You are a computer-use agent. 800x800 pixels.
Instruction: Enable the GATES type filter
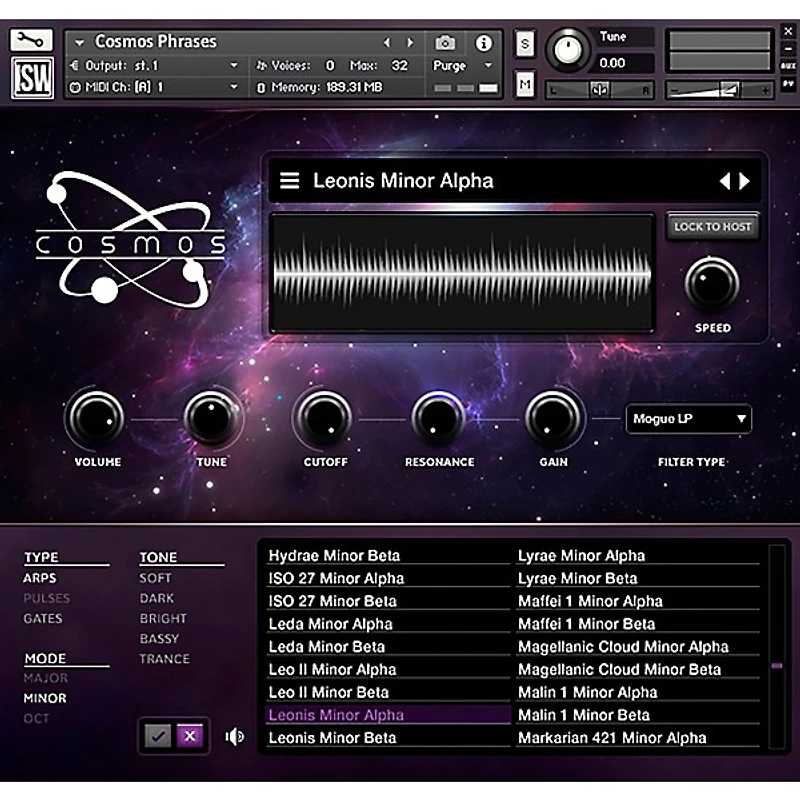pyautogui.click(x=43, y=618)
